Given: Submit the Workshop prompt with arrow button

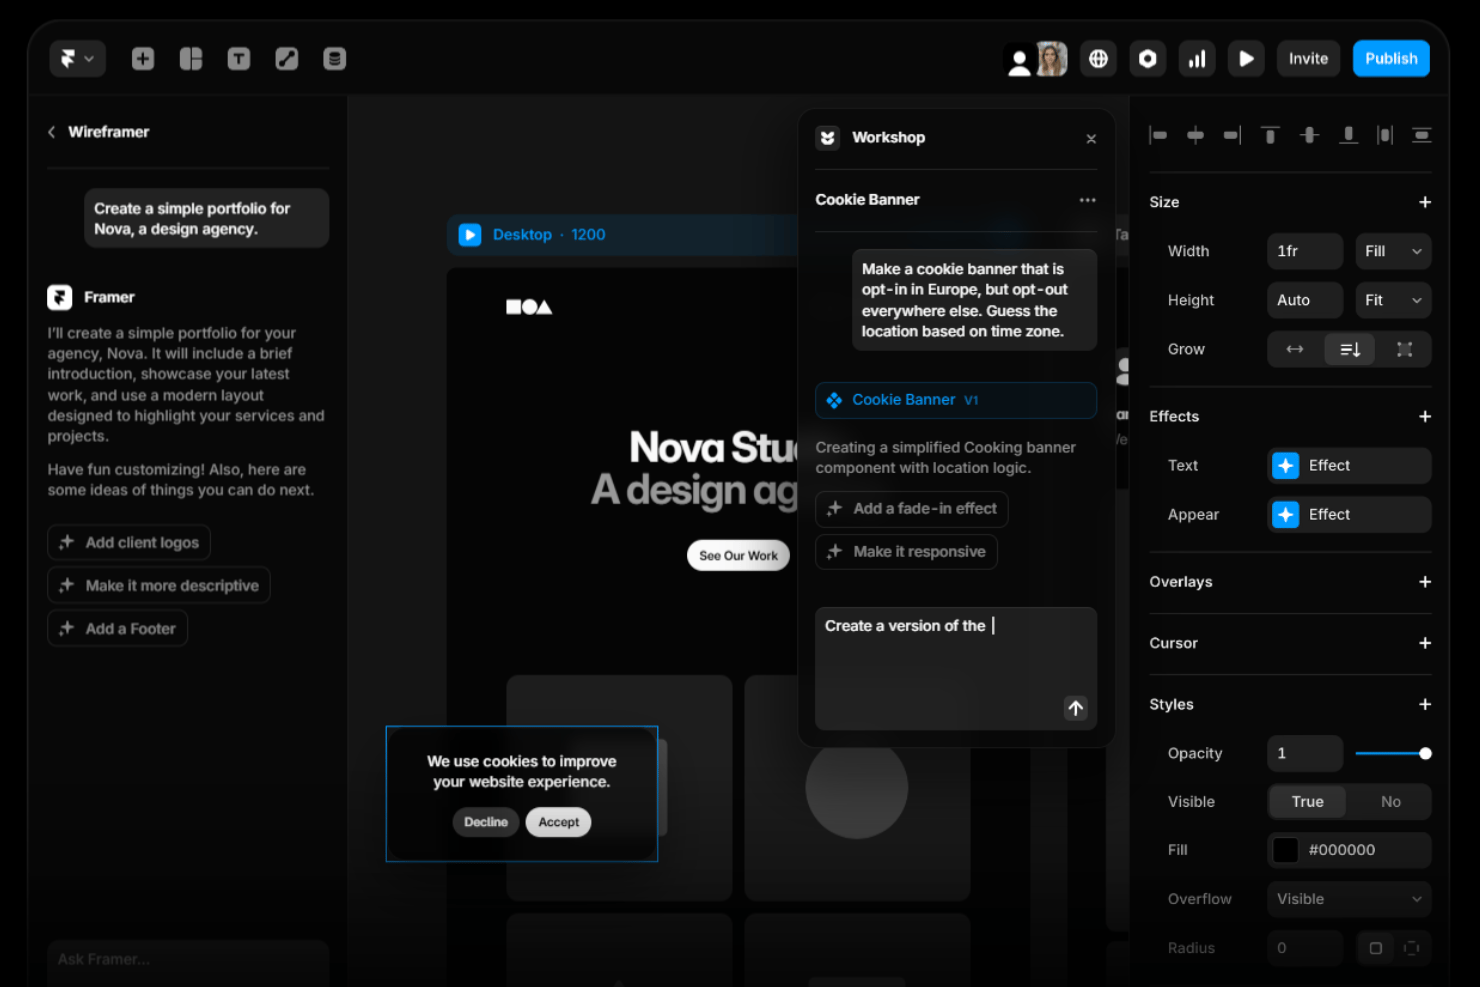Looking at the screenshot, I should pyautogui.click(x=1076, y=708).
